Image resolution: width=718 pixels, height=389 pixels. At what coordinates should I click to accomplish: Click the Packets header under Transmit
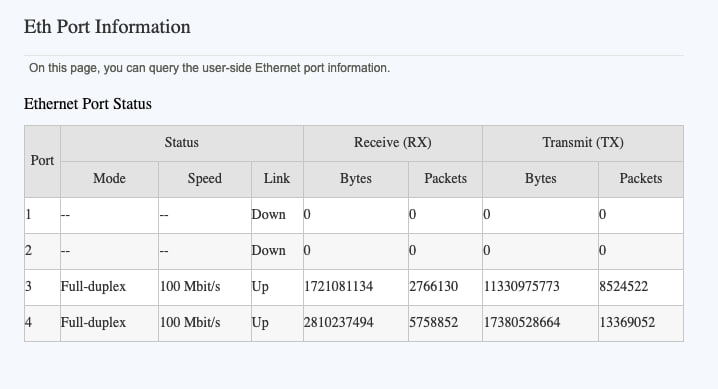pos(641,178)
